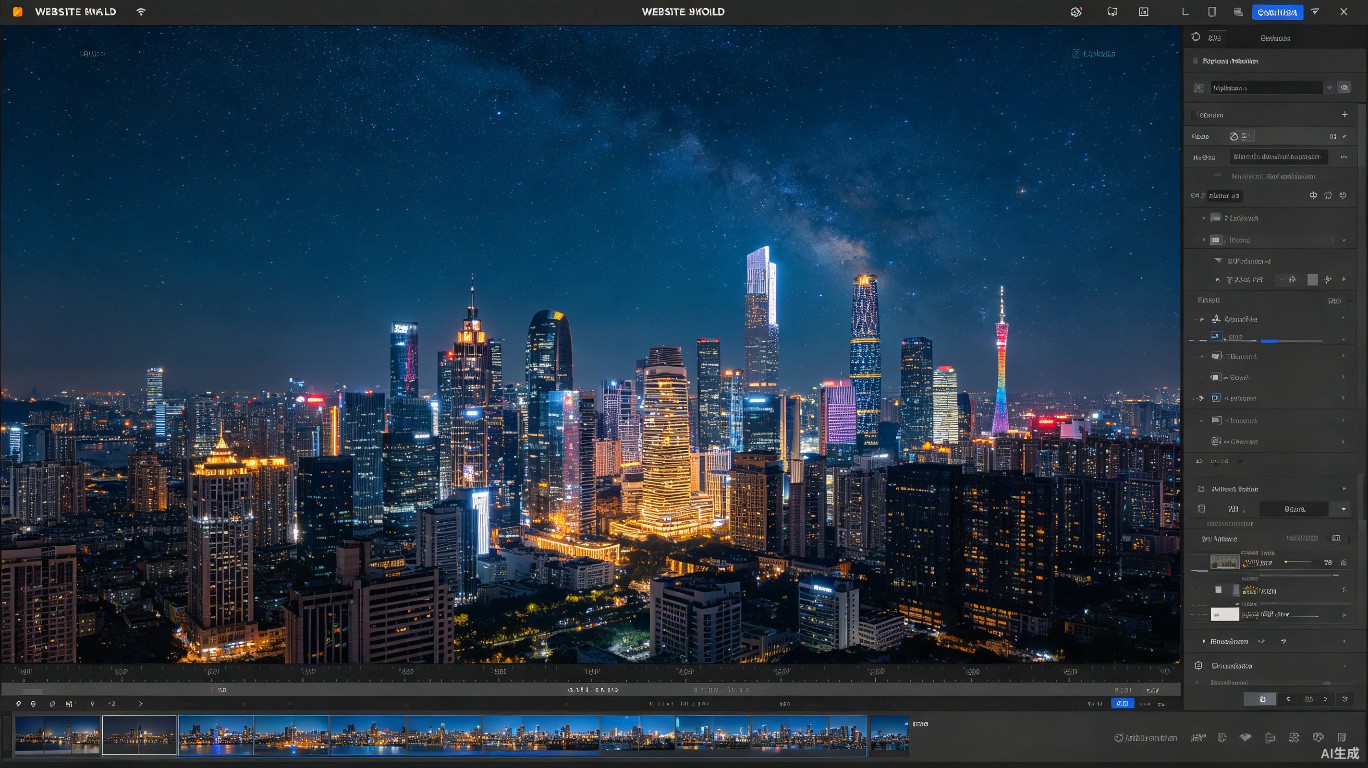1368x768 pixels.
Task: Select the last separate timeline thumbnail
Action: pyautogui.click(x=889, y=734)
